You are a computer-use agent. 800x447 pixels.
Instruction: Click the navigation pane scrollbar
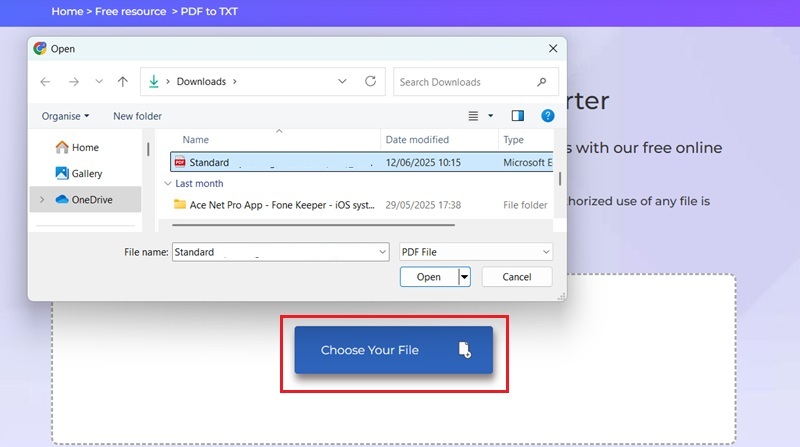148,149
